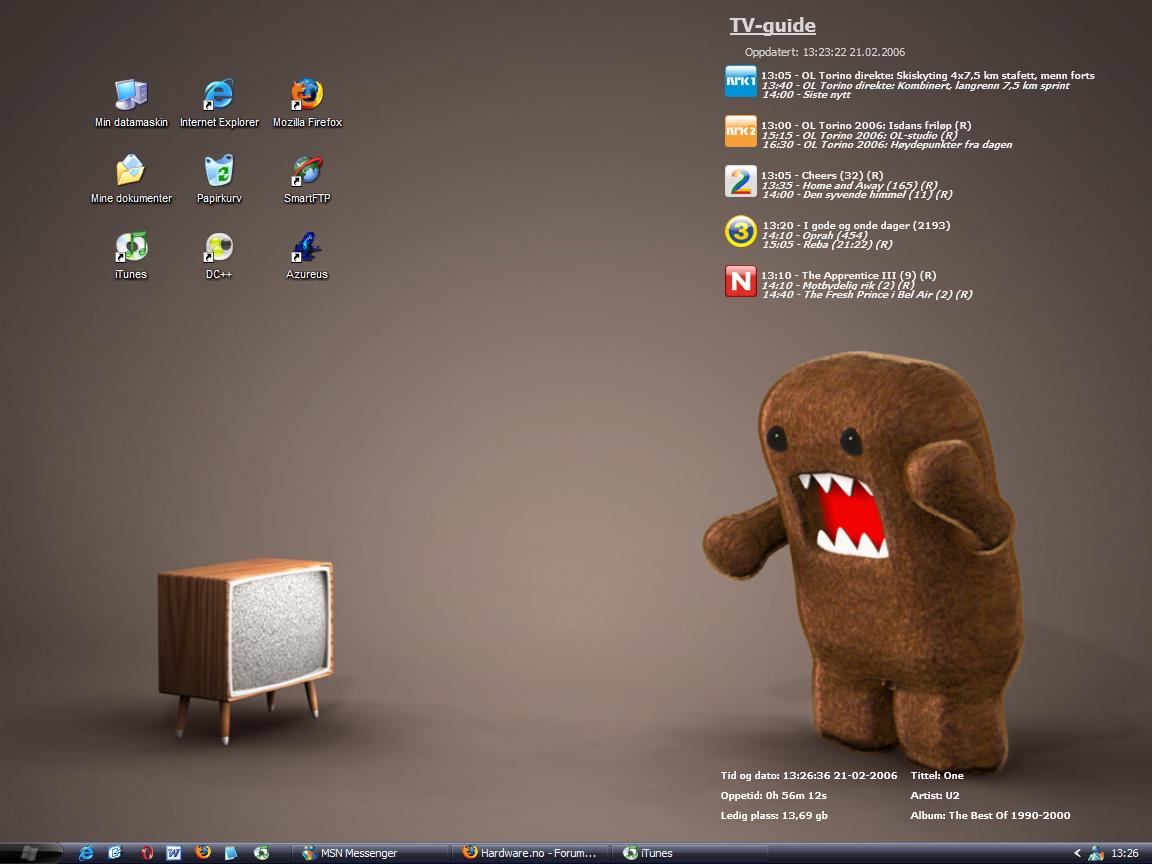Screen dimensions: 1152x864
Task: Click the taskbar clock showing 13:26
Action: pos(1125,853)
